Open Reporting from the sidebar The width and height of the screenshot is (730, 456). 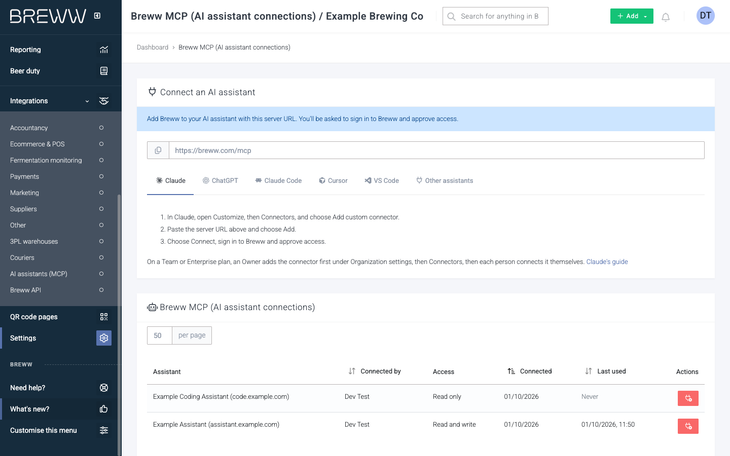click(26, 49)
